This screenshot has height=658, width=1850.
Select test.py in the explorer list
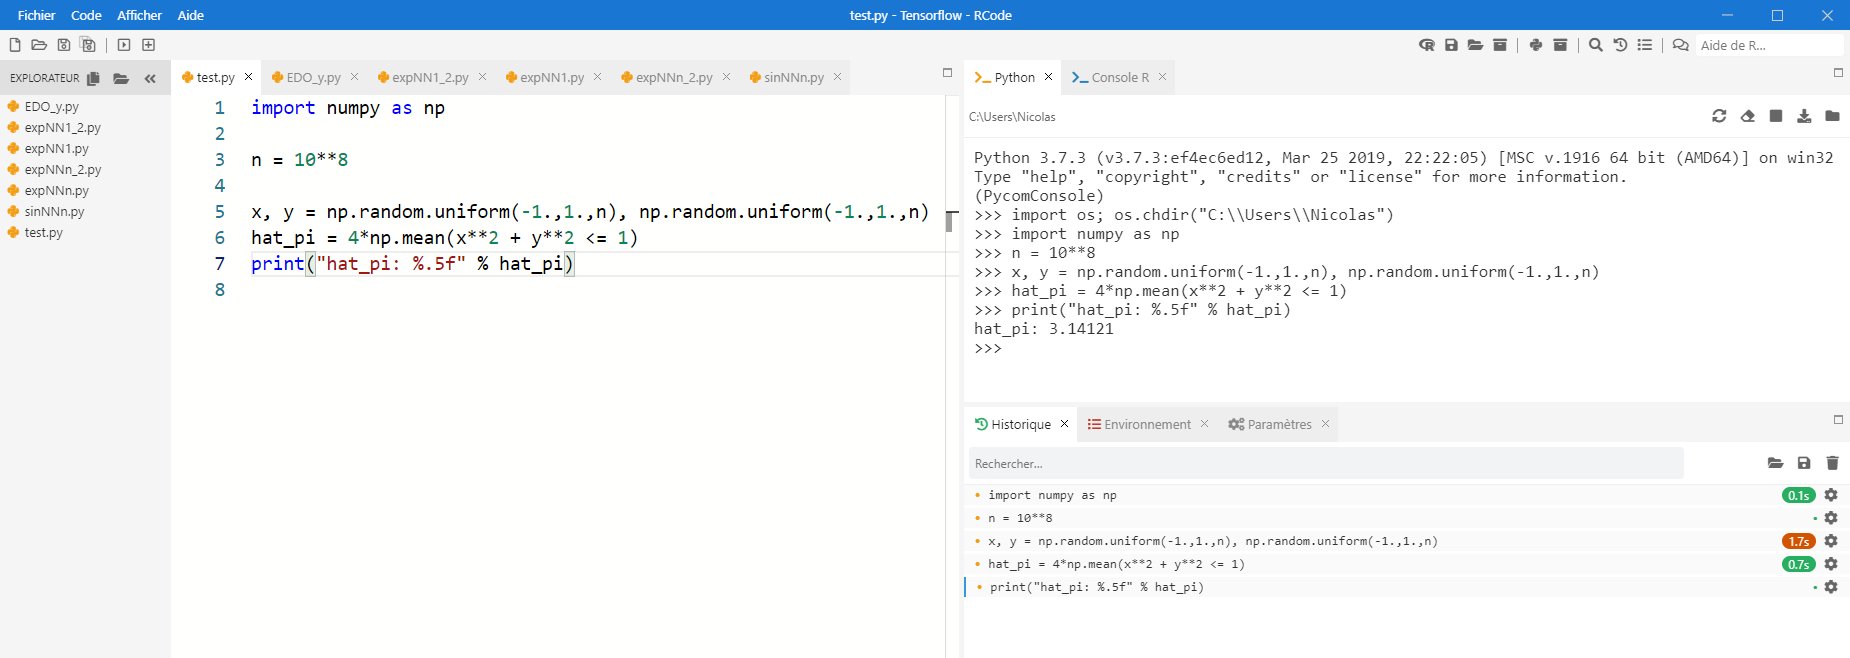pyautogui.click(x=43, y=232)
